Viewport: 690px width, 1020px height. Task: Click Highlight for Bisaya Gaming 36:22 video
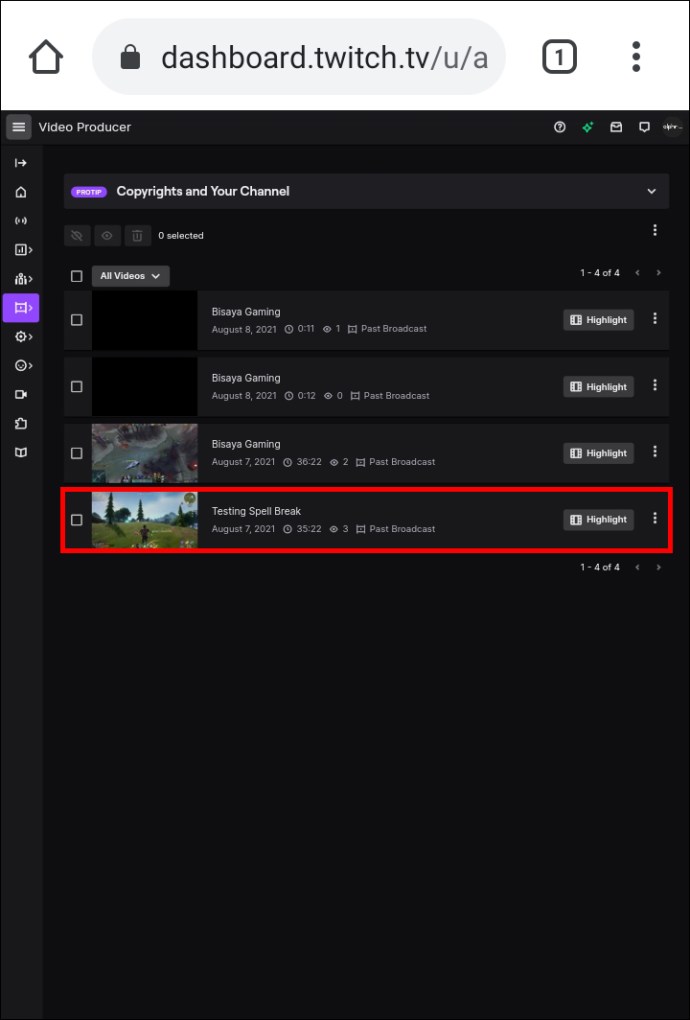tap(598, 453)
